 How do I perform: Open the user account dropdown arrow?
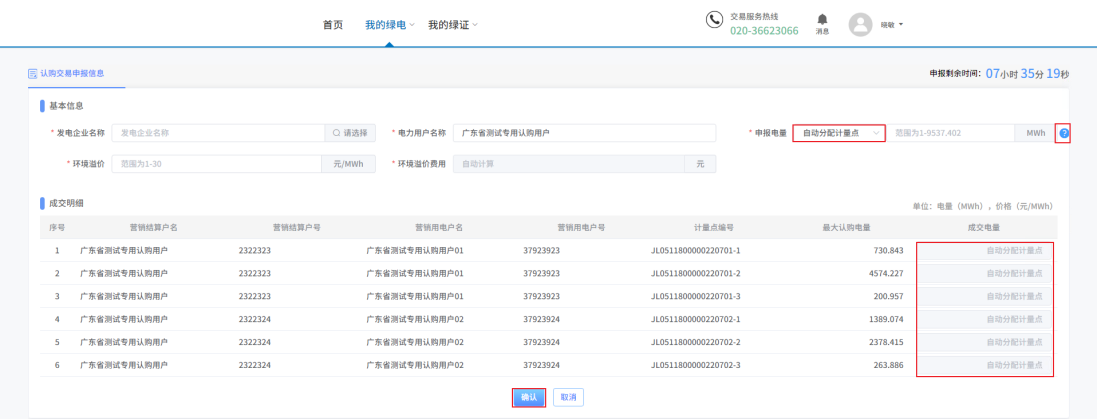pyautogui.click(x=901, y=25)
